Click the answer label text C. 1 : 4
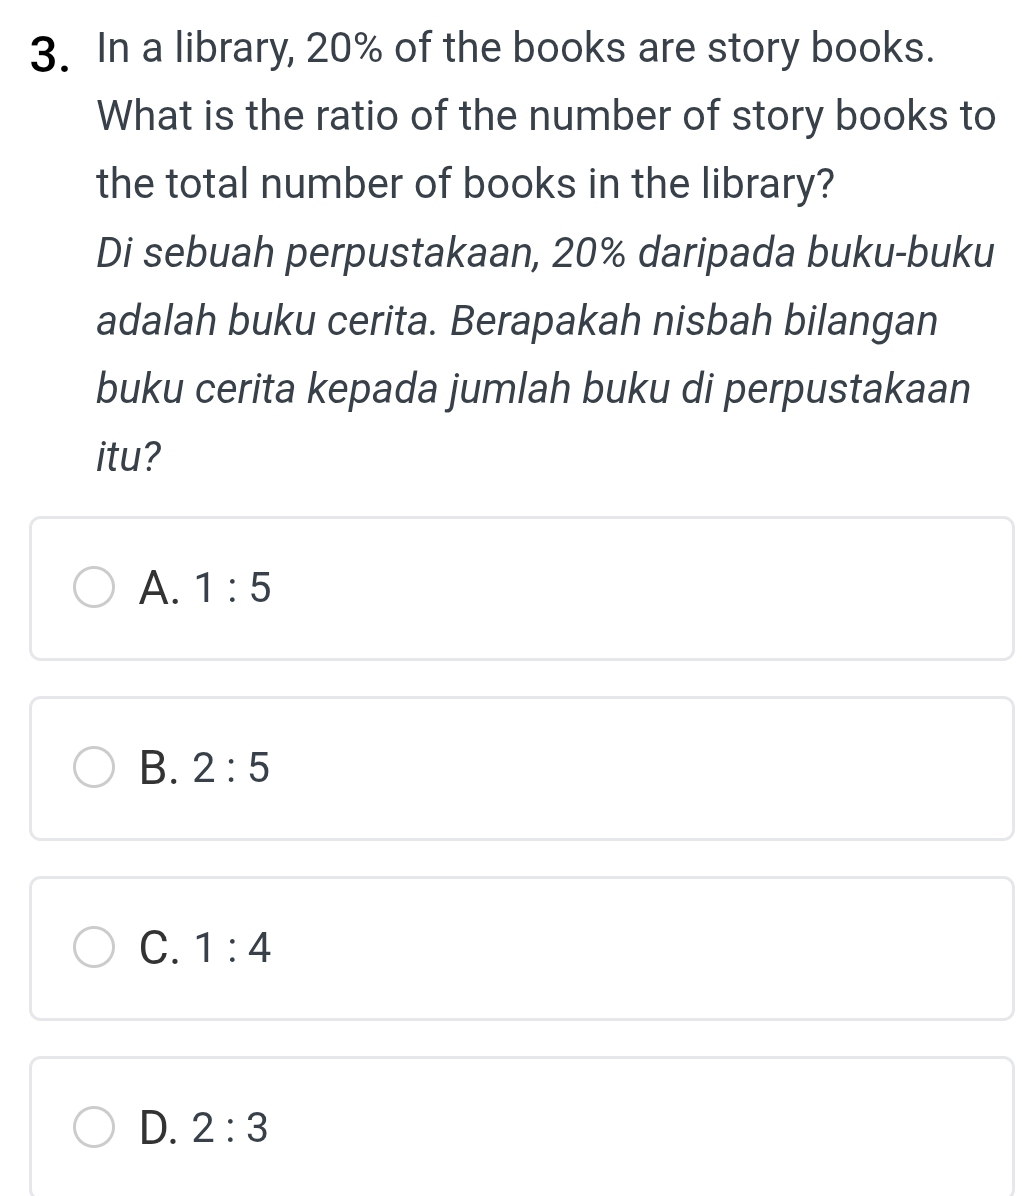 click(x=205, y=948)
